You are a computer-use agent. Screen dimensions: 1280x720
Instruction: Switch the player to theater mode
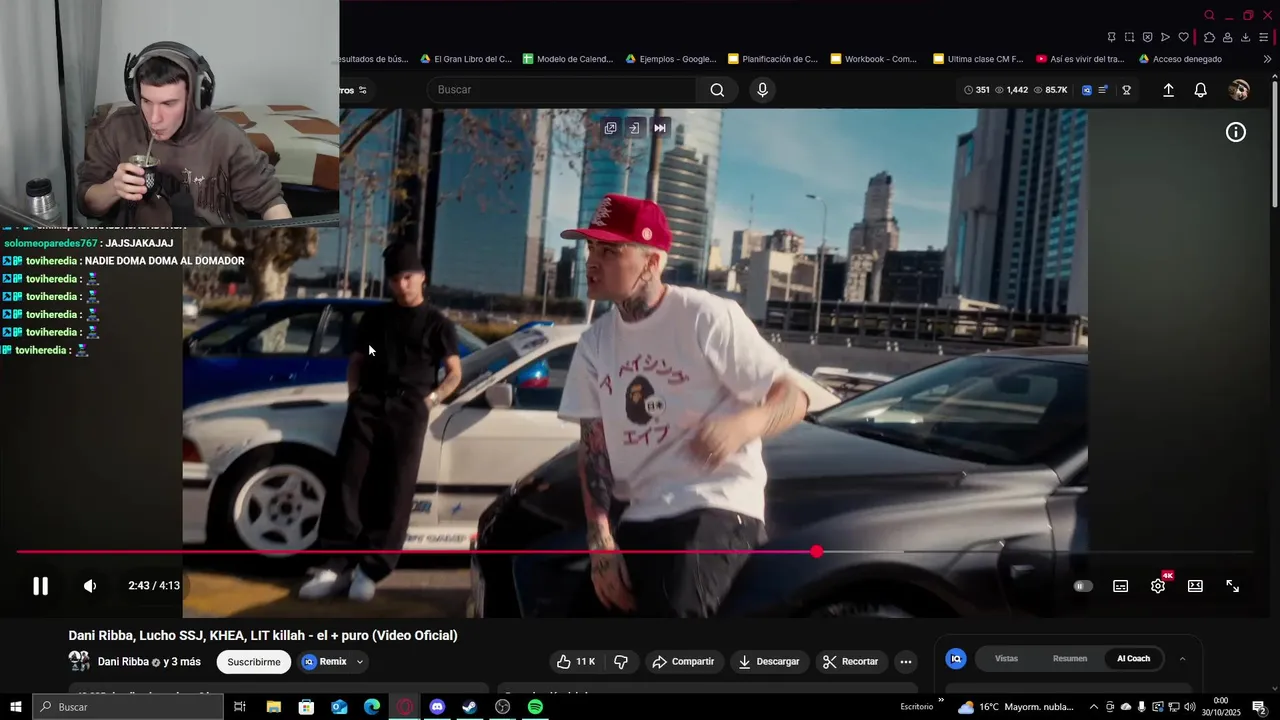pyautogui.click(x=1195, y=586)
